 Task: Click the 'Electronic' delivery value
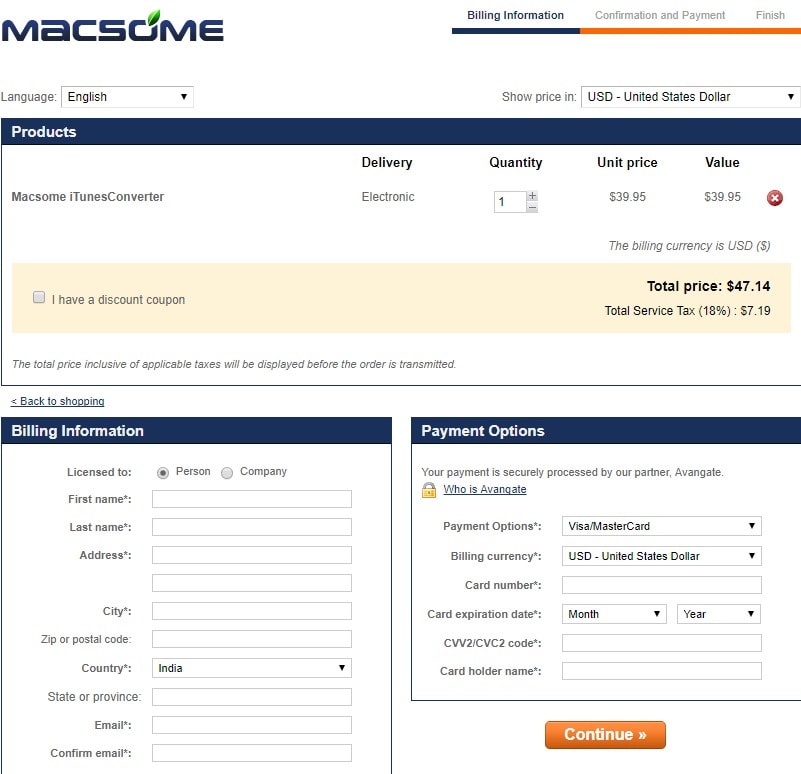(388, 197)
